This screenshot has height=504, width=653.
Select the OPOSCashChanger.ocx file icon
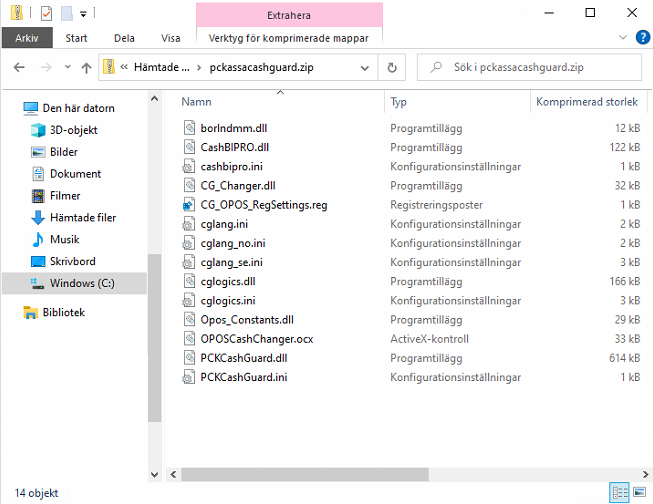click(188, 339)
